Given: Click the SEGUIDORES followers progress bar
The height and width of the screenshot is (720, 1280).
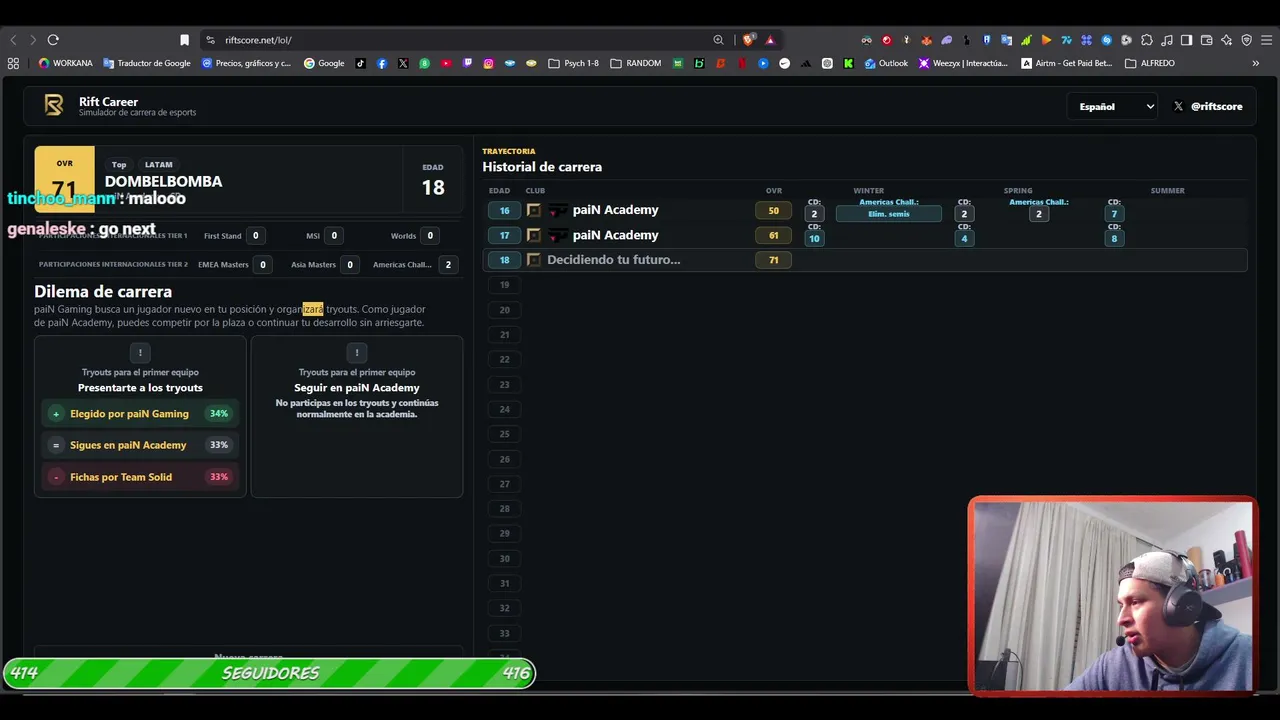Looking at the screenshot, I should click(x=270, y=673).
